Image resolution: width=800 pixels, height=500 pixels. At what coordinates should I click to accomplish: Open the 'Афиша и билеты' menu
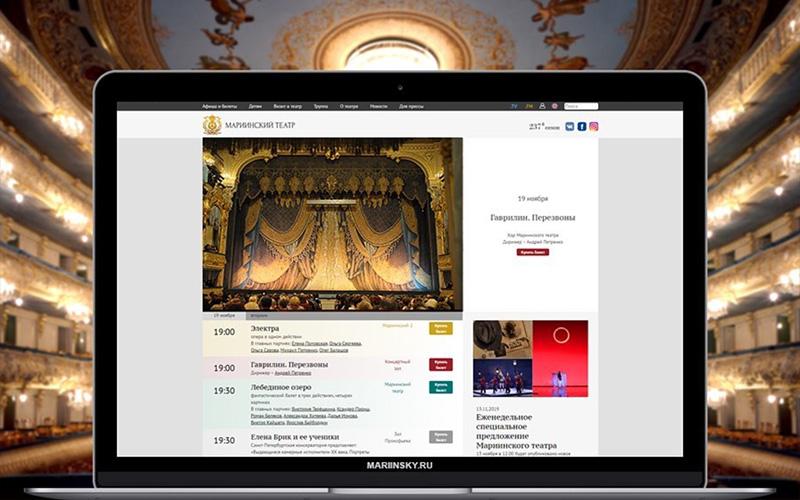pyautogui.click(x=219, y=107)
